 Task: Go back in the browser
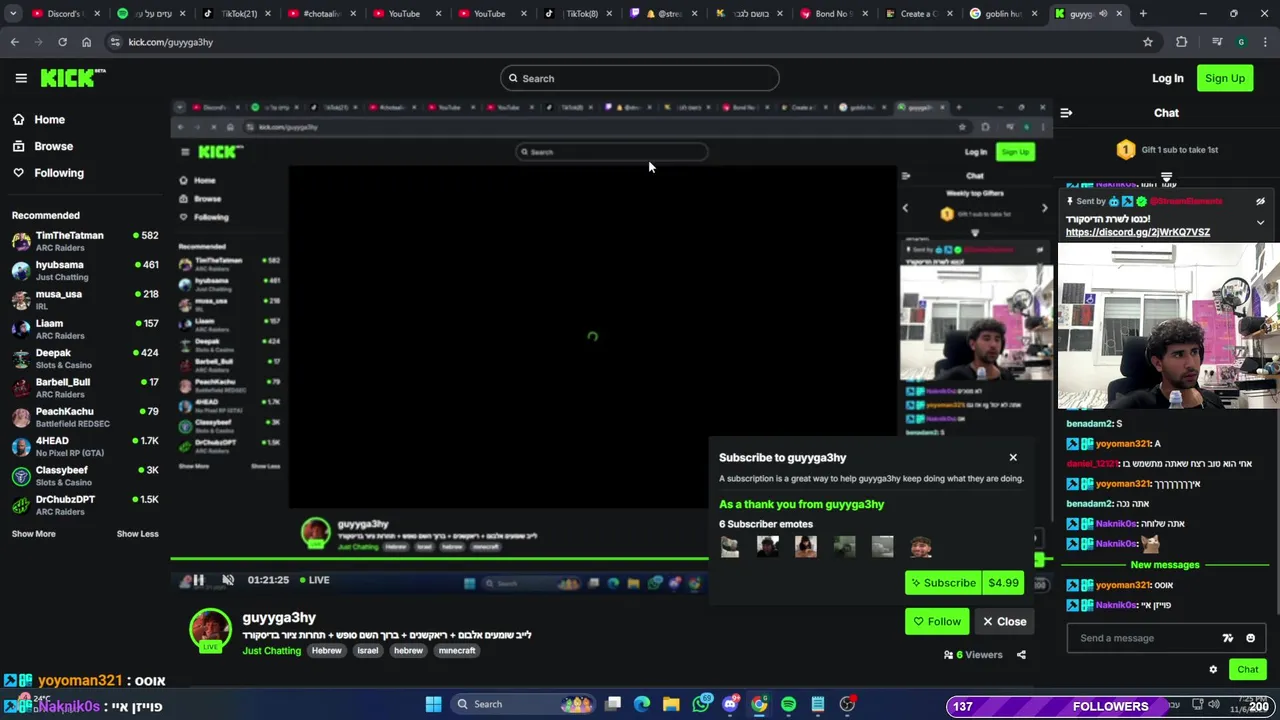pos(14,42)
